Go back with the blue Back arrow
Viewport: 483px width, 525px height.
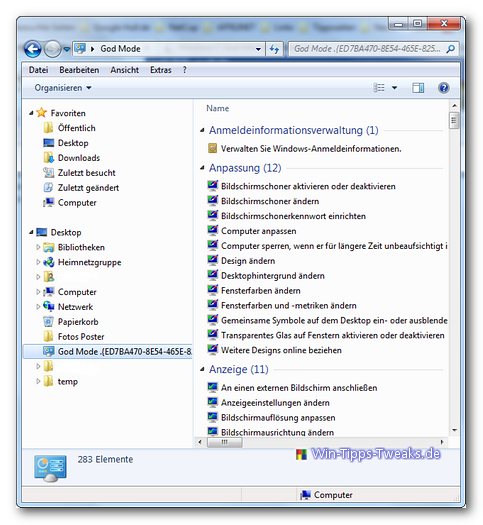pos(33,49)
